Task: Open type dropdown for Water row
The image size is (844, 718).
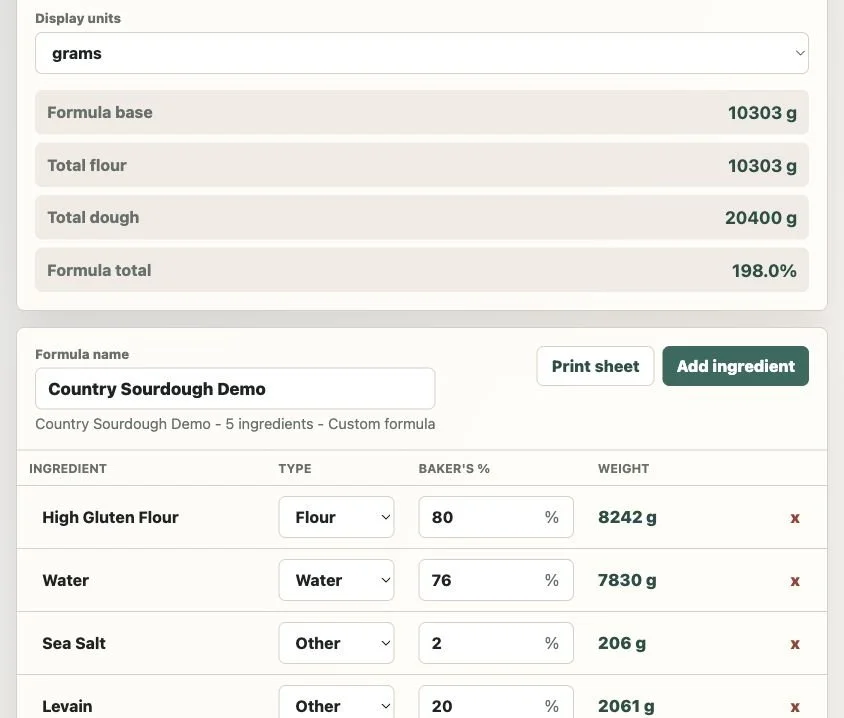Action: click(336, 580)
